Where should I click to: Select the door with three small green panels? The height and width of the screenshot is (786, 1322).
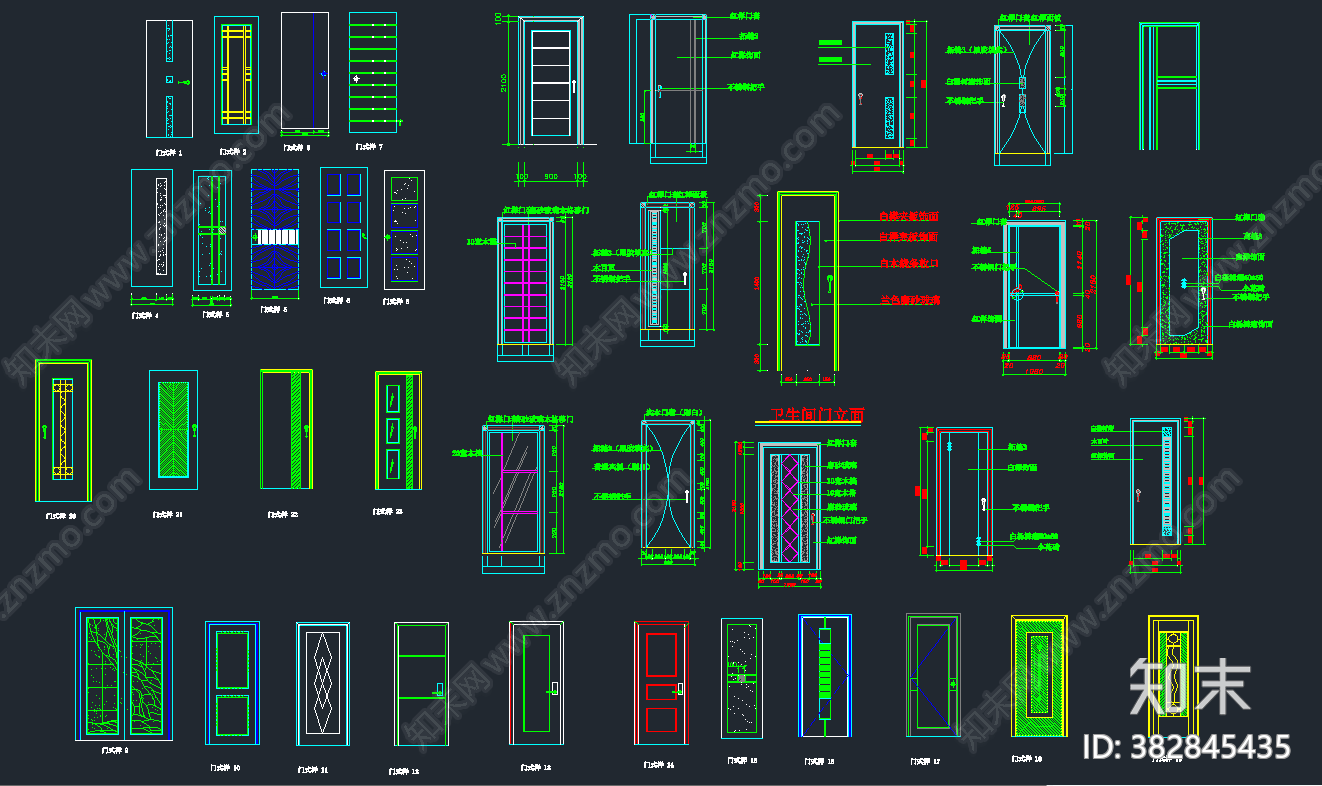(399, 431)
